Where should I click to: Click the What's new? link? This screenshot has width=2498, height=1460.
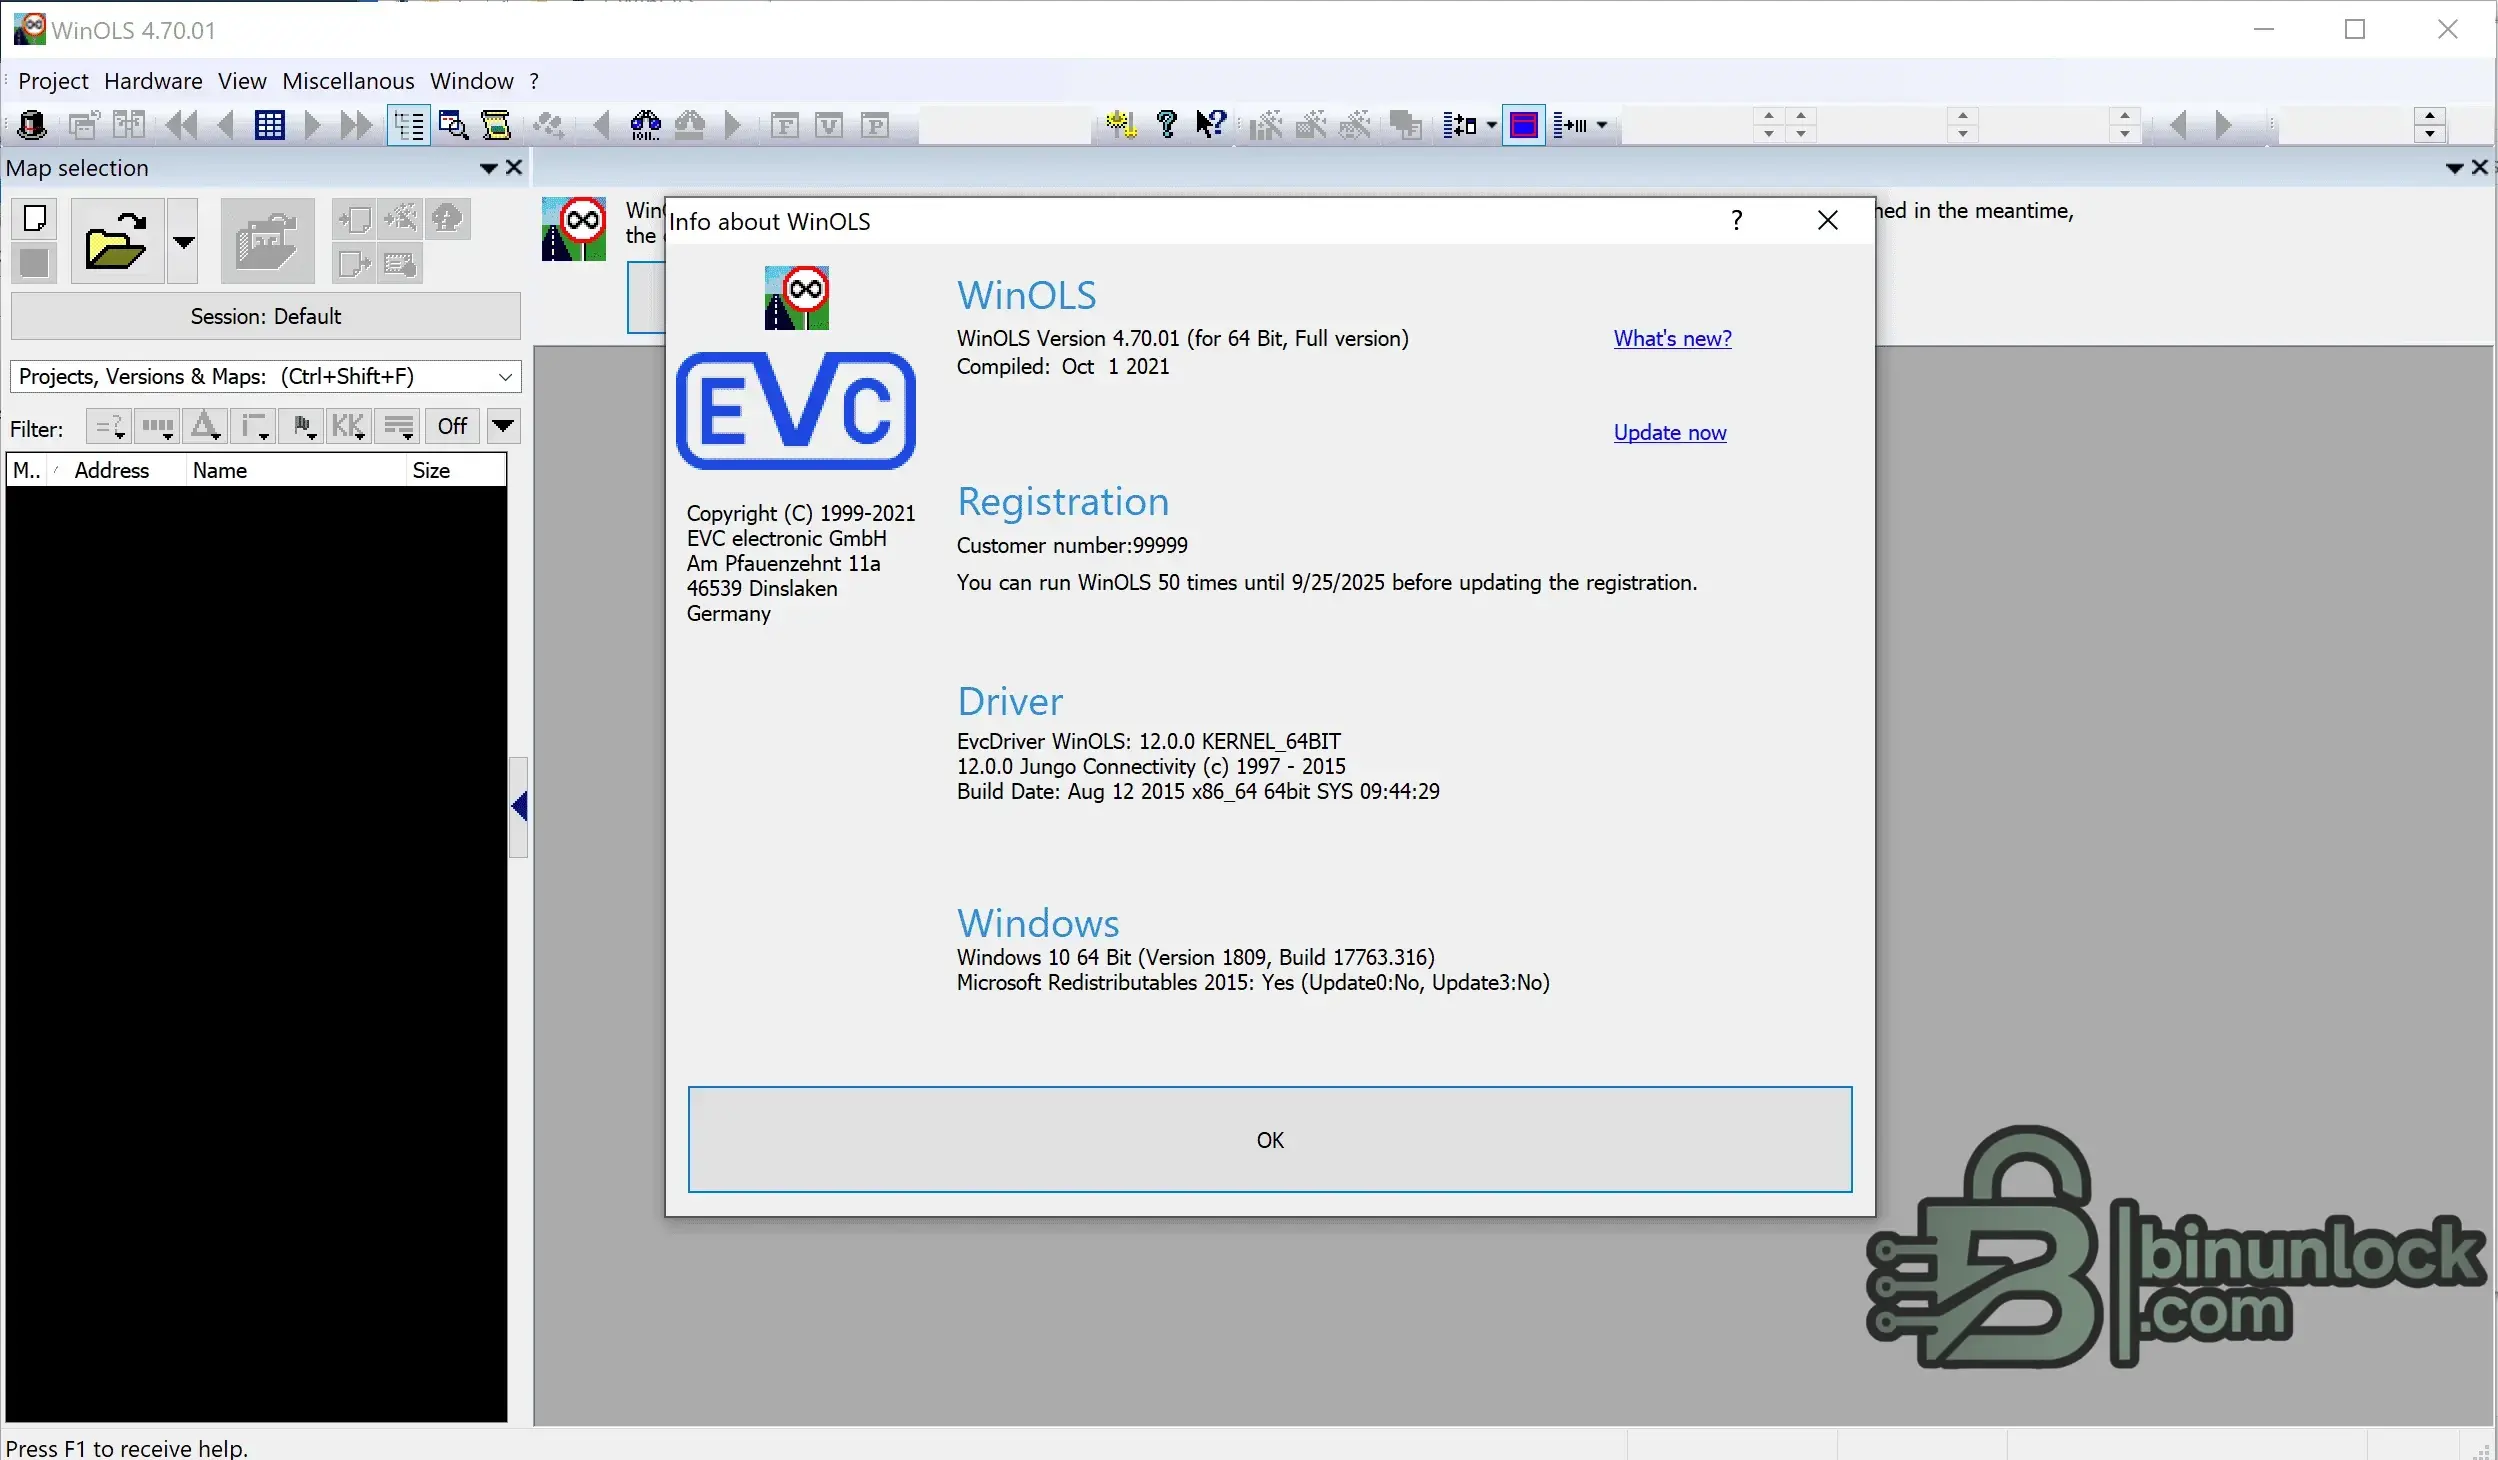(1672, 338)
